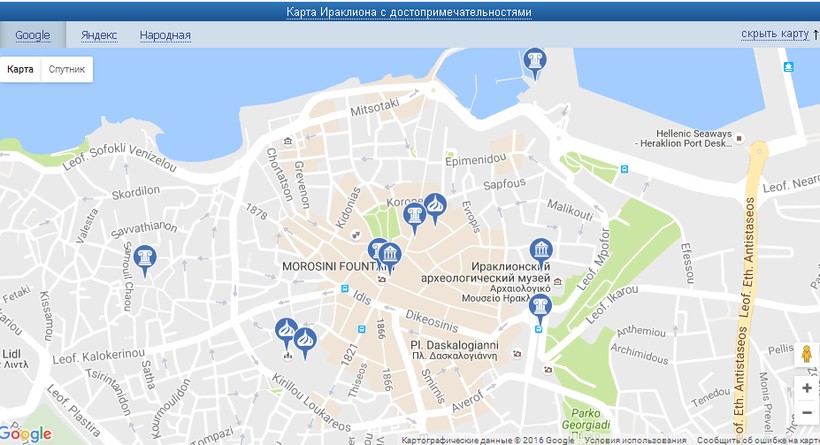This screenshot has height=445, width=820.
Task: Open the Народная map tab
Action: (165, 35)
